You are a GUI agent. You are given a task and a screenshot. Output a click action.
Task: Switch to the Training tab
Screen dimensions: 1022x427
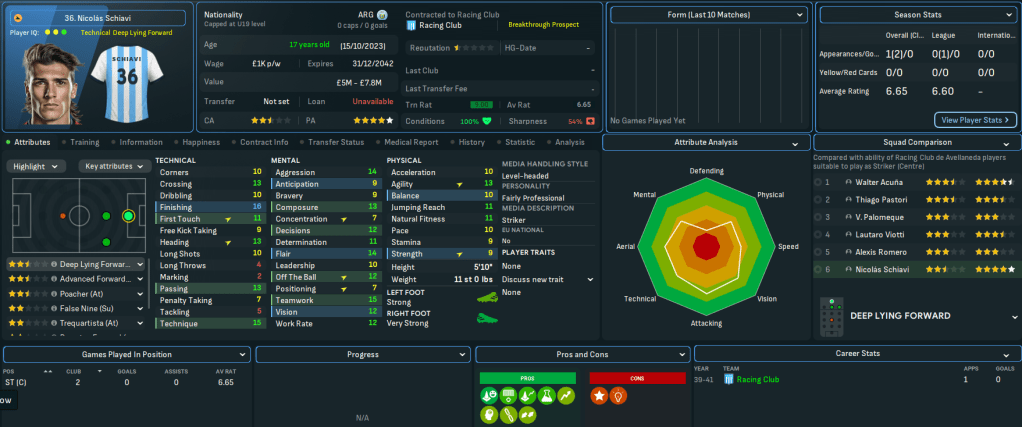84,142
